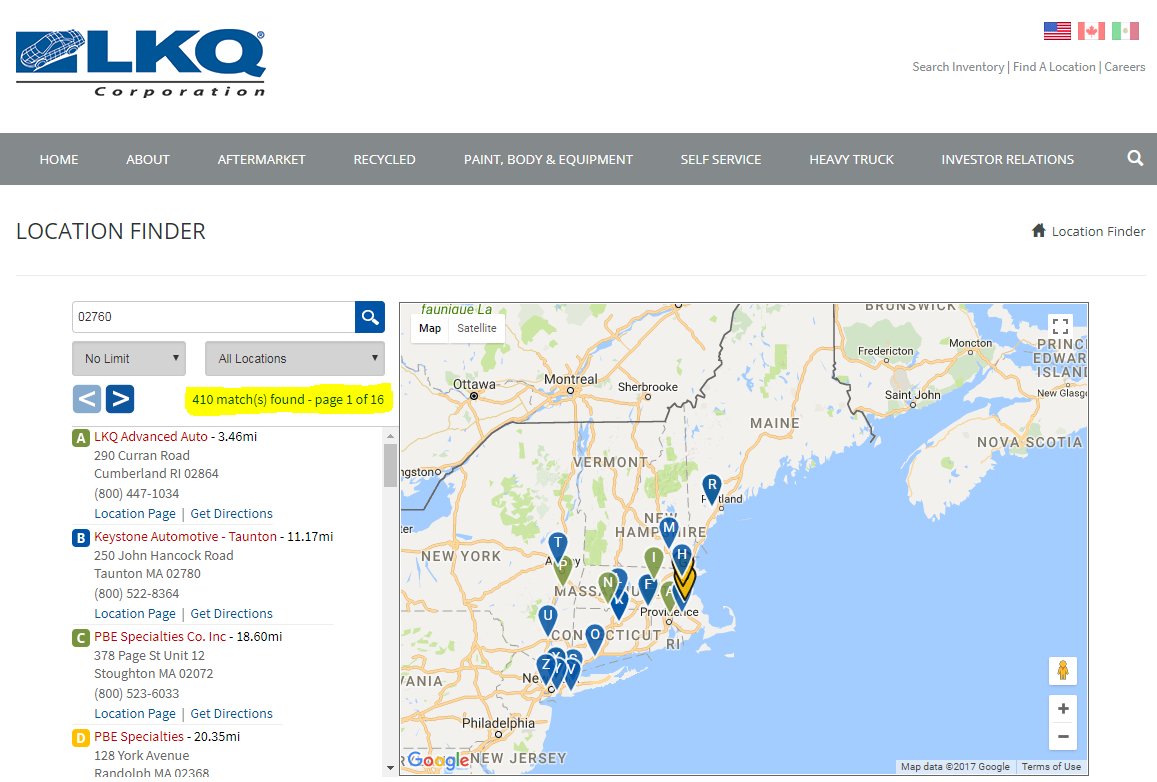The height and width of the screenshot is (782, 1157).
Task: Click map marker O in Connecticut
Action: pyautogui.click(x=595, y=638)
